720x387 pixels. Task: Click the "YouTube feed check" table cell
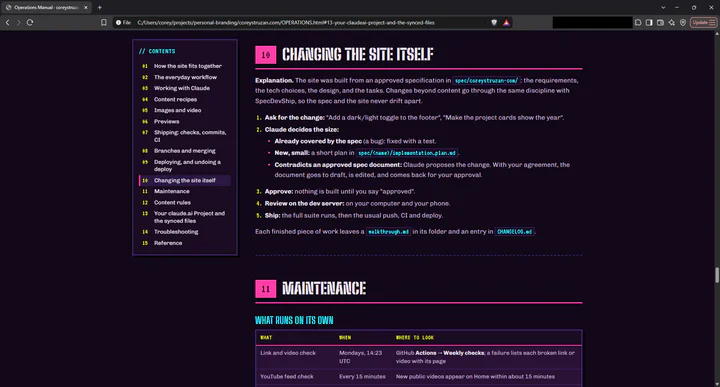tap(287, 376)
